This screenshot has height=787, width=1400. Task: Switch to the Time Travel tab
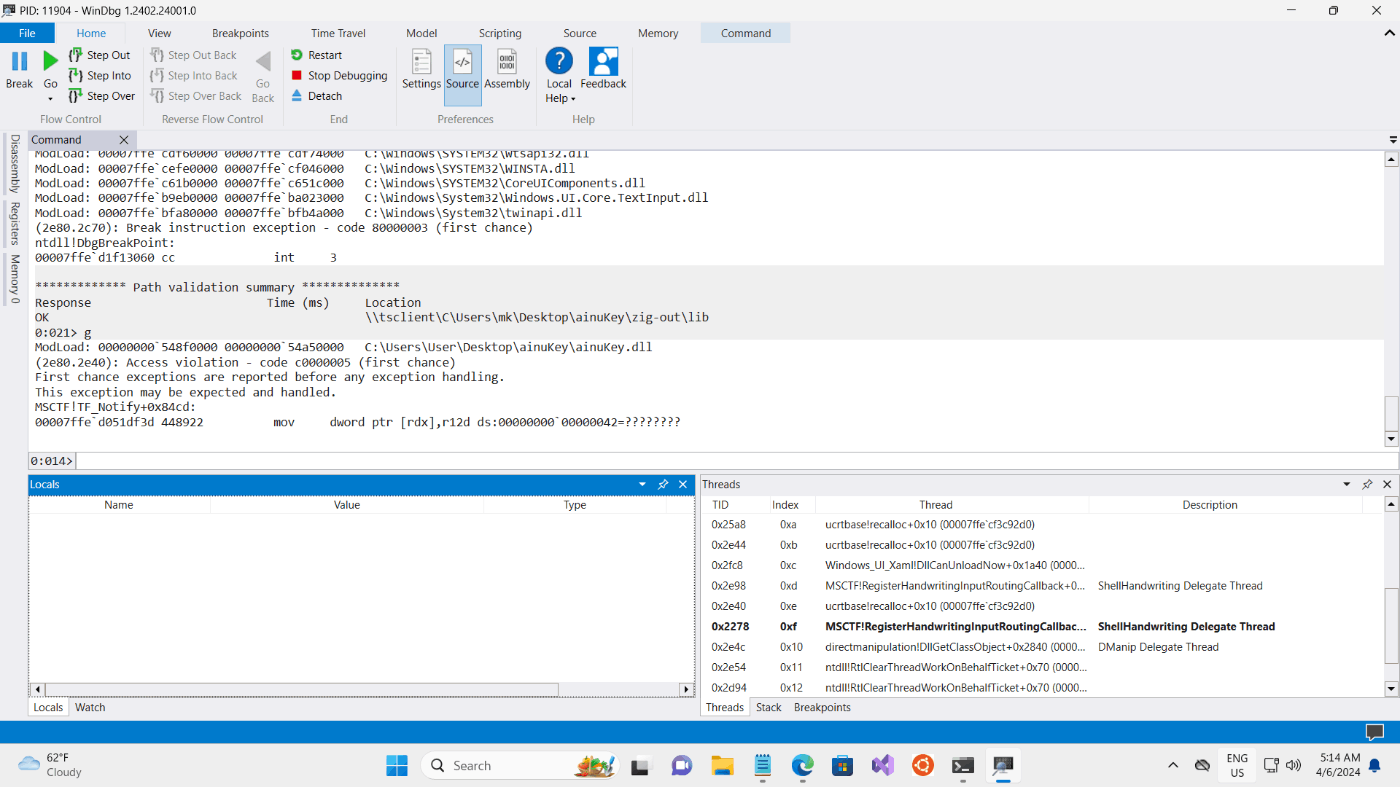[338, 33]
